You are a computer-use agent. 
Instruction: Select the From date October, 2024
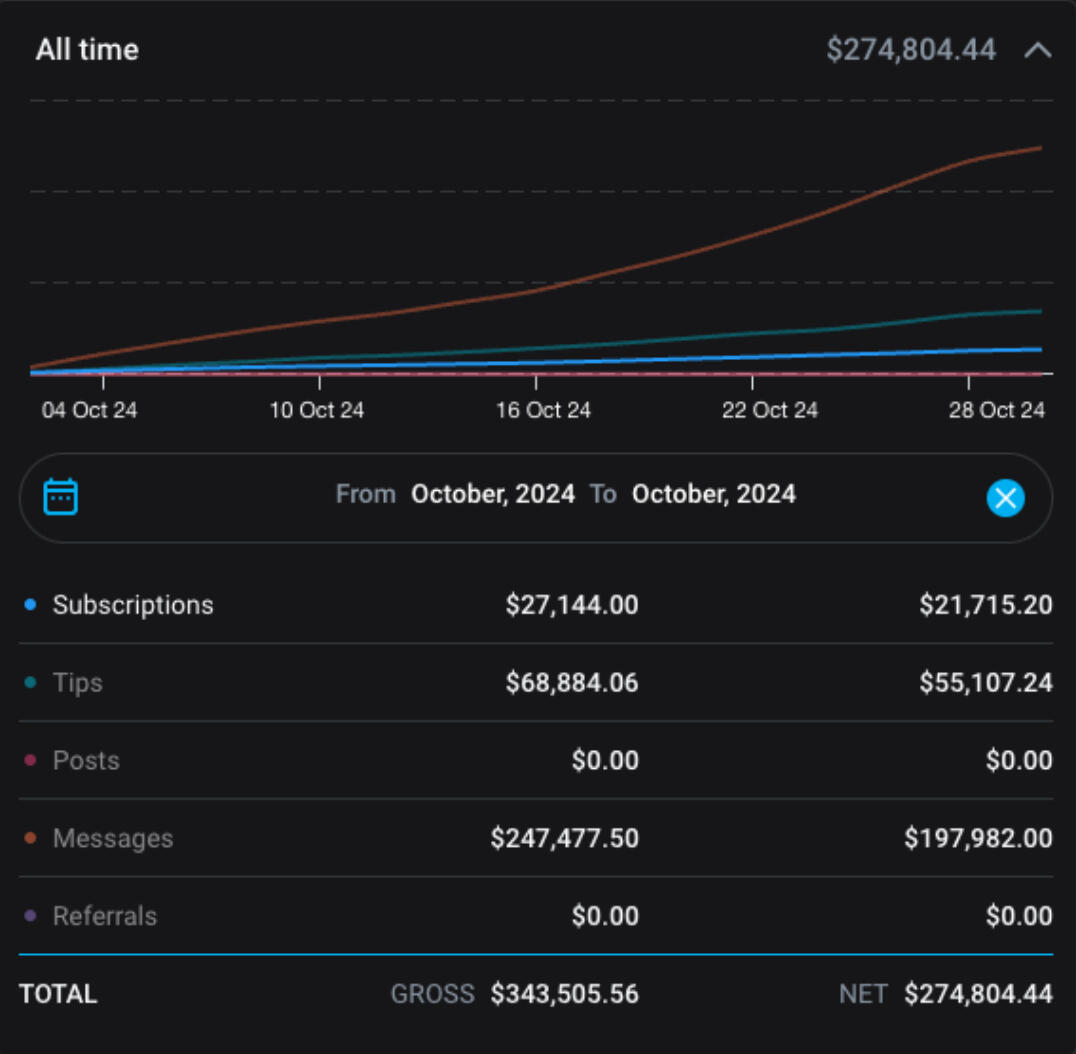click(x=493, y=494)
